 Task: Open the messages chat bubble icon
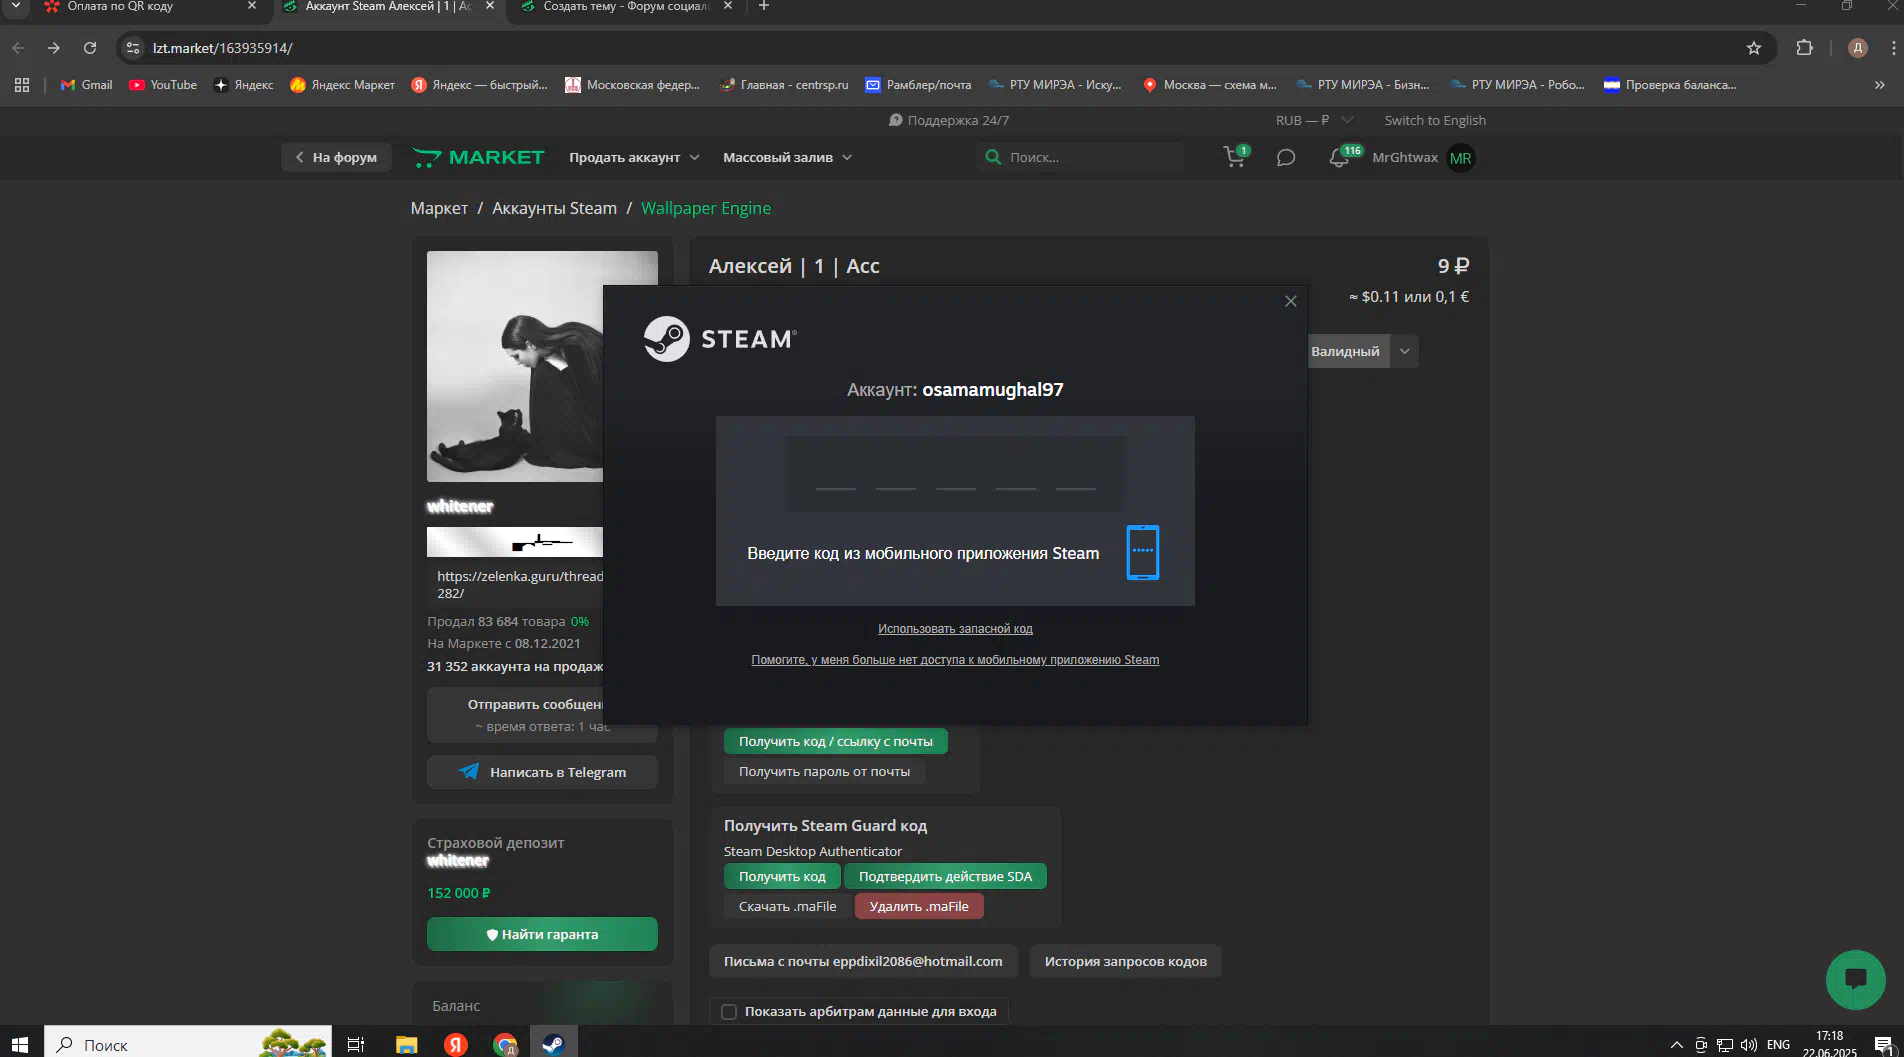[x=1286, y=157]
